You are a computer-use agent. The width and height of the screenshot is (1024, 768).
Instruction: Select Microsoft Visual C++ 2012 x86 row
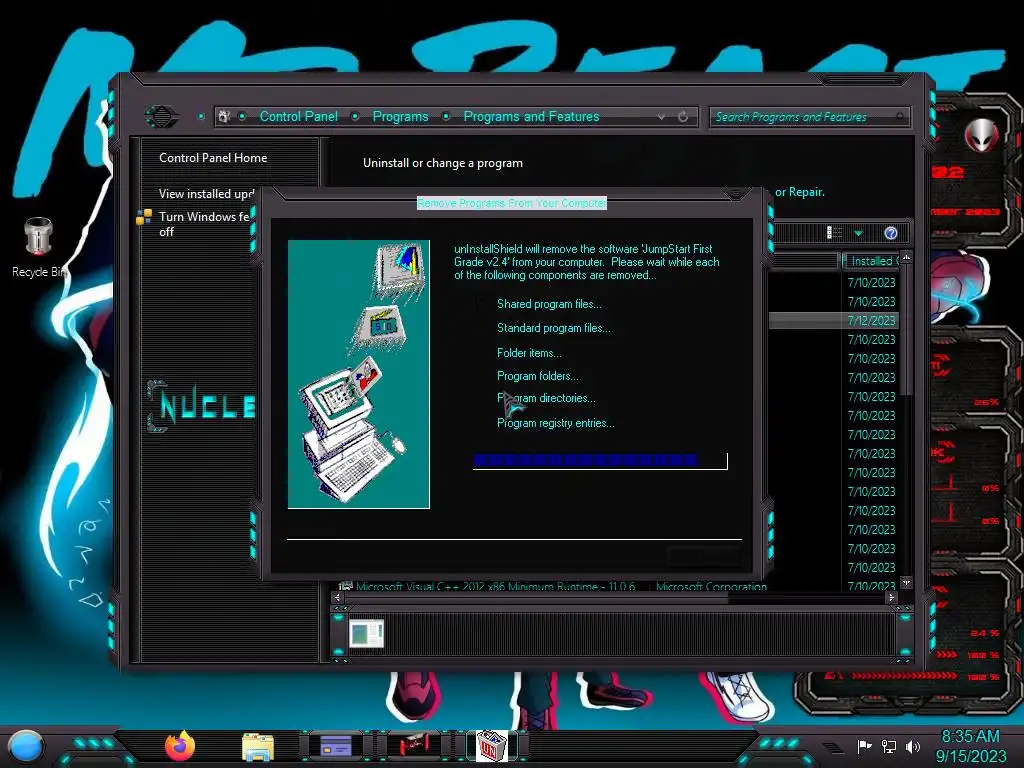click(x=552, y=586)
